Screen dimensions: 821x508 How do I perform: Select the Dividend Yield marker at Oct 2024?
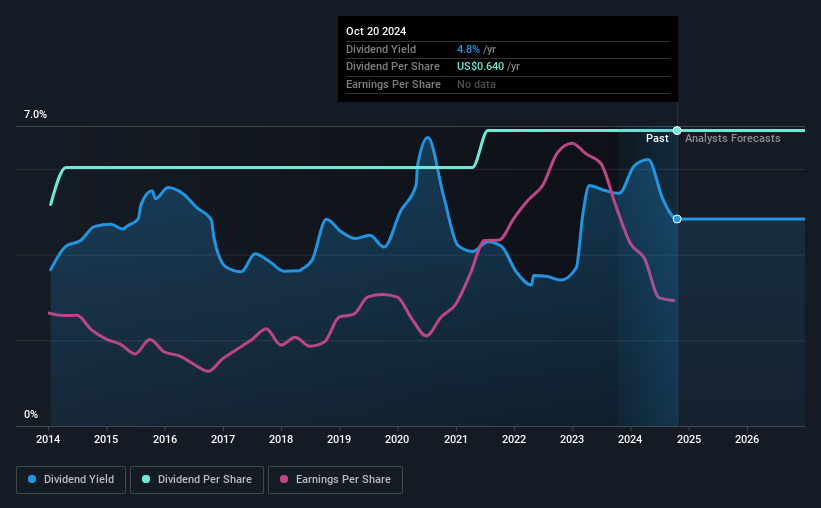tap(677, 219)
